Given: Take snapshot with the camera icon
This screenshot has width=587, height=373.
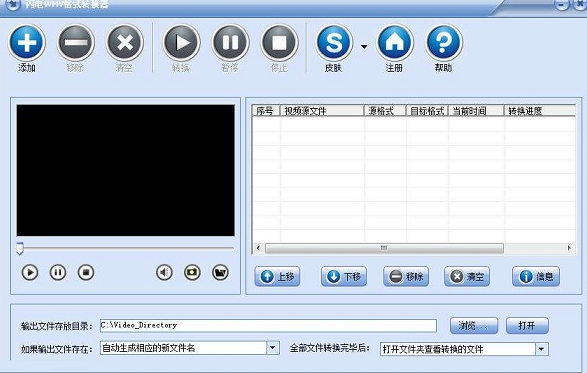Looking at the screenshot, I should (x=192, y=272).
